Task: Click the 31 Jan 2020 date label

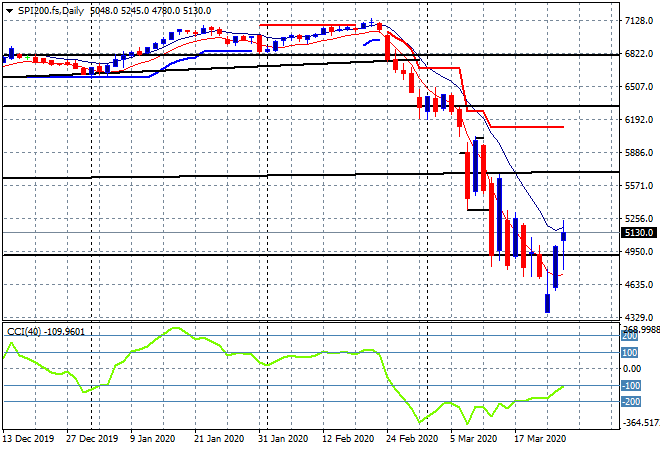Action: click(283, 439)
